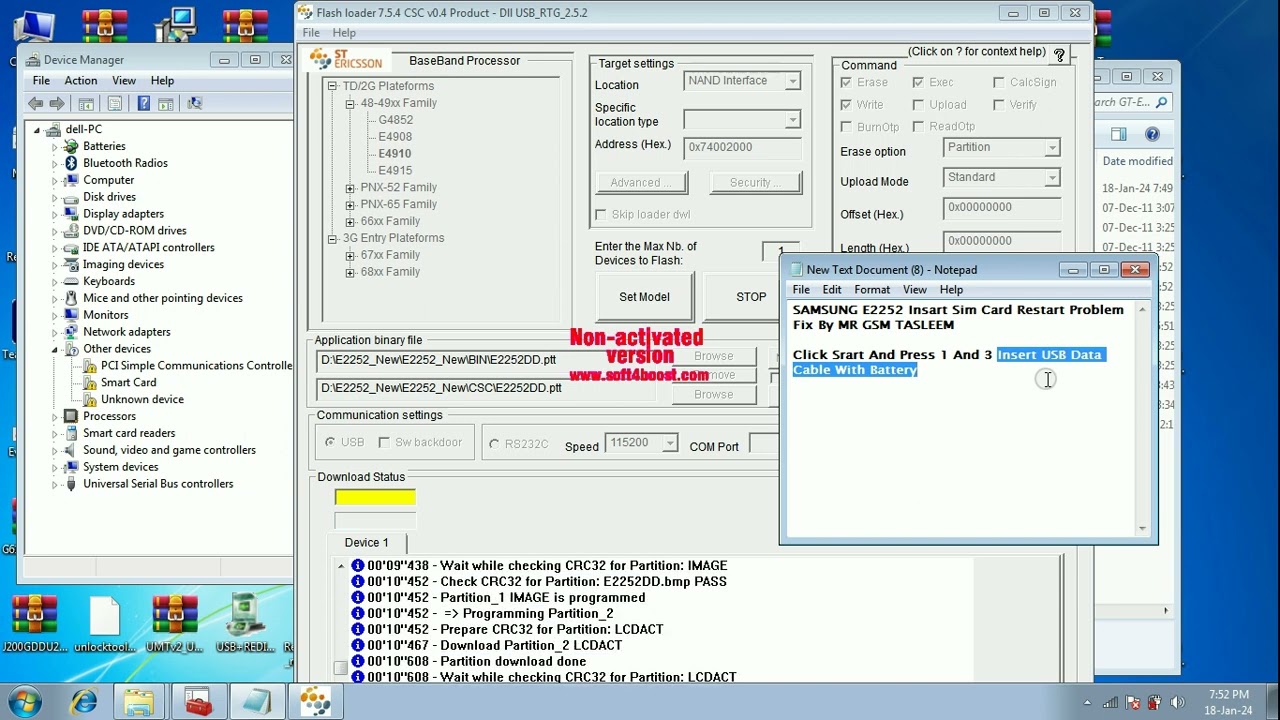Screen dimensions: 1280x720
Task: Select the USB radio button
Action: [x=329, y=442]
